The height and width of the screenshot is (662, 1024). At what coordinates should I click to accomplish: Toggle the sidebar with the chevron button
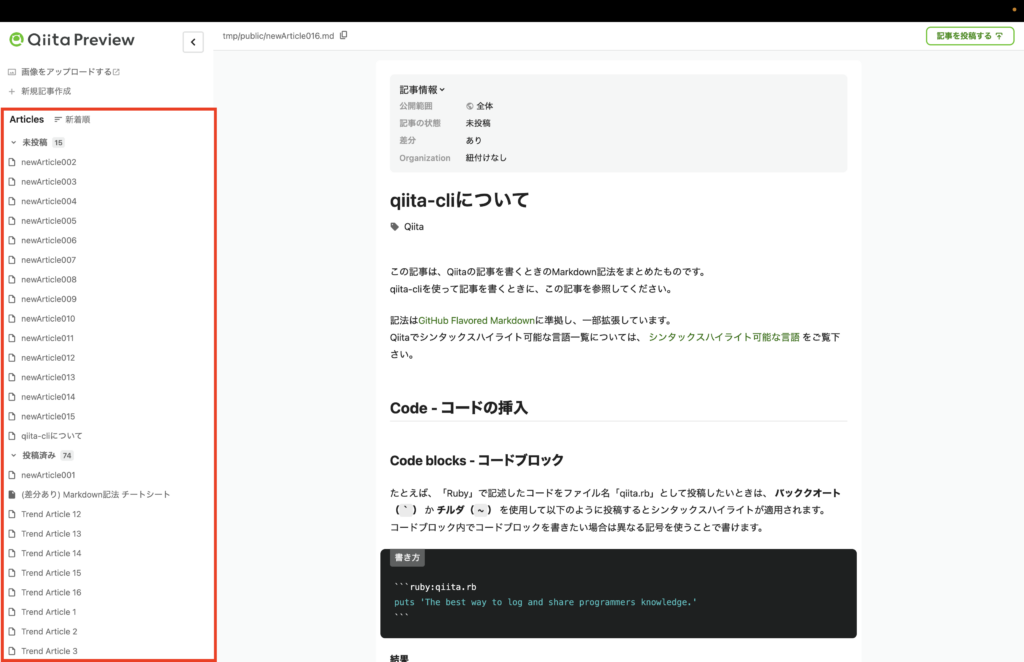coord(192,41)
